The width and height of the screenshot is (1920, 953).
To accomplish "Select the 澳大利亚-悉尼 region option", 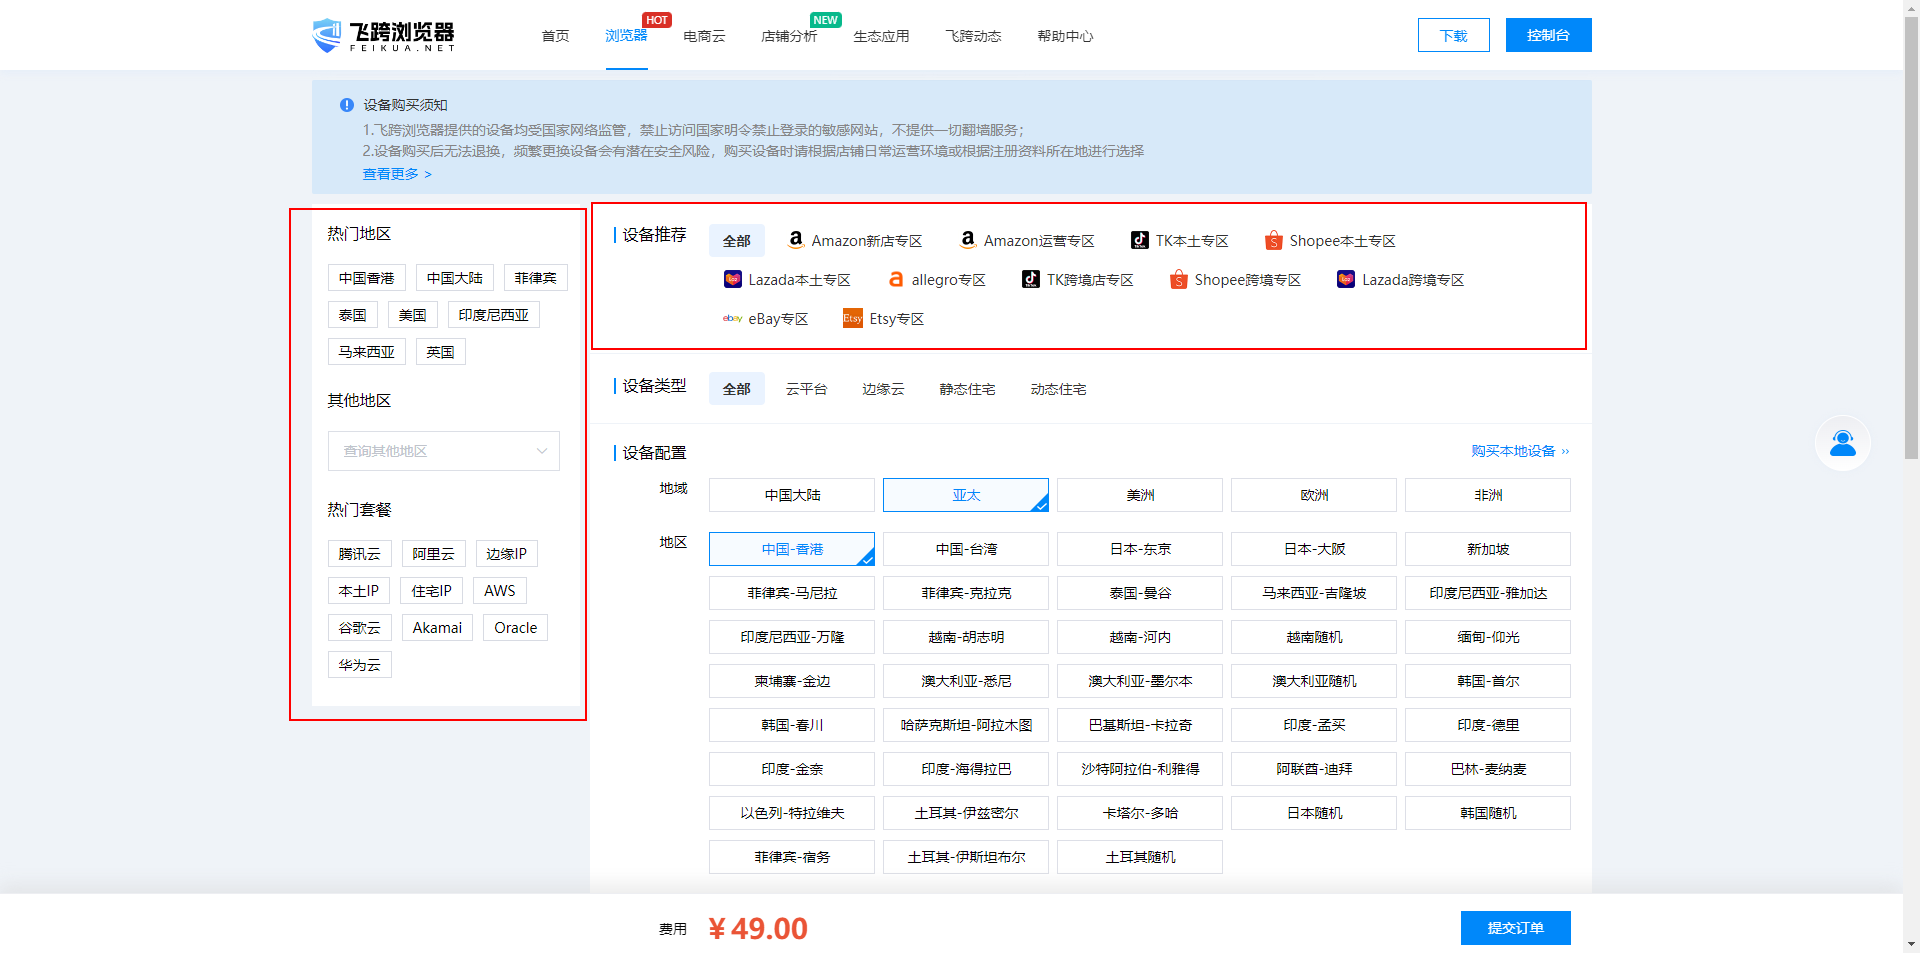I will (x=966, y=681).
